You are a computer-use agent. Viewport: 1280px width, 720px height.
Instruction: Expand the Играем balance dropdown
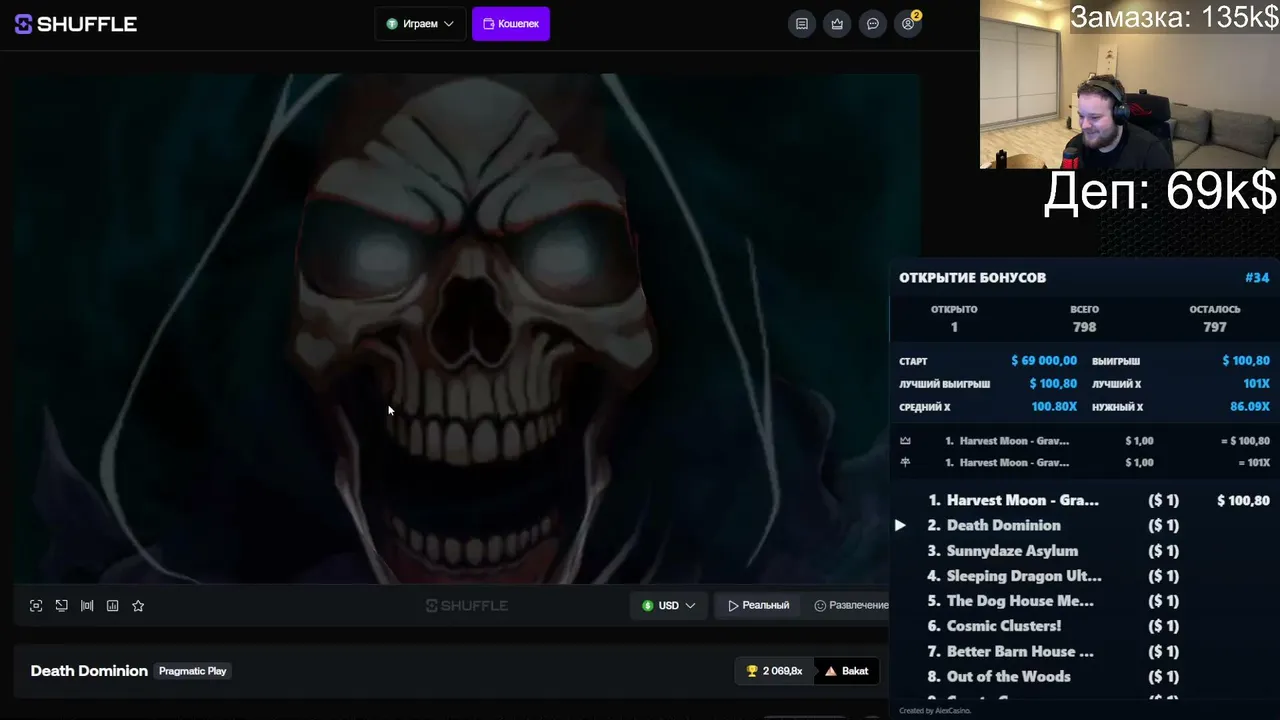coord(420,24)
